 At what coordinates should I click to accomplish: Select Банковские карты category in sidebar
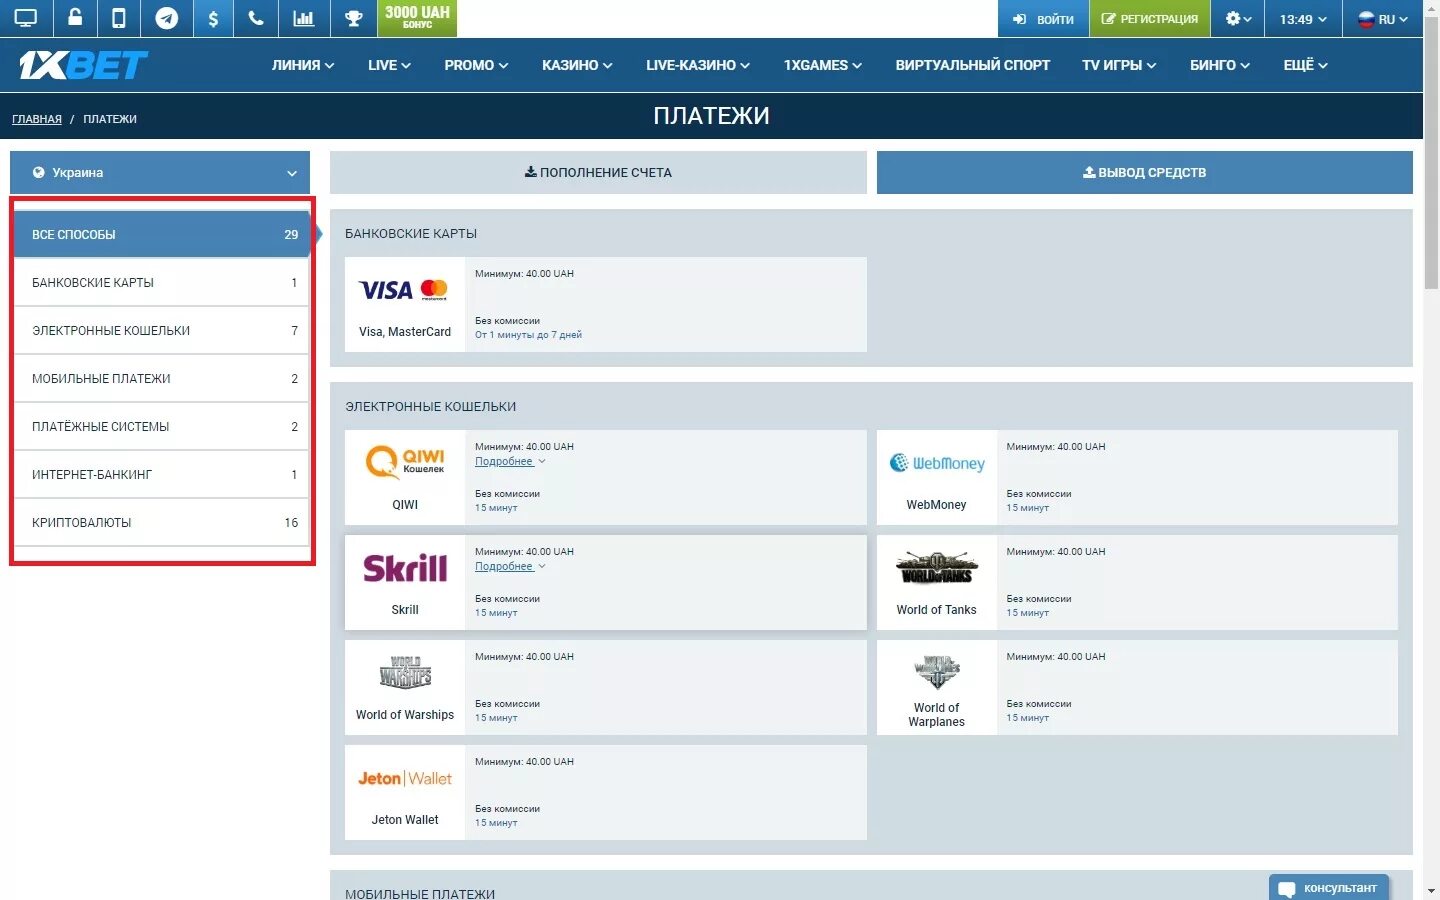coord(161,282)
